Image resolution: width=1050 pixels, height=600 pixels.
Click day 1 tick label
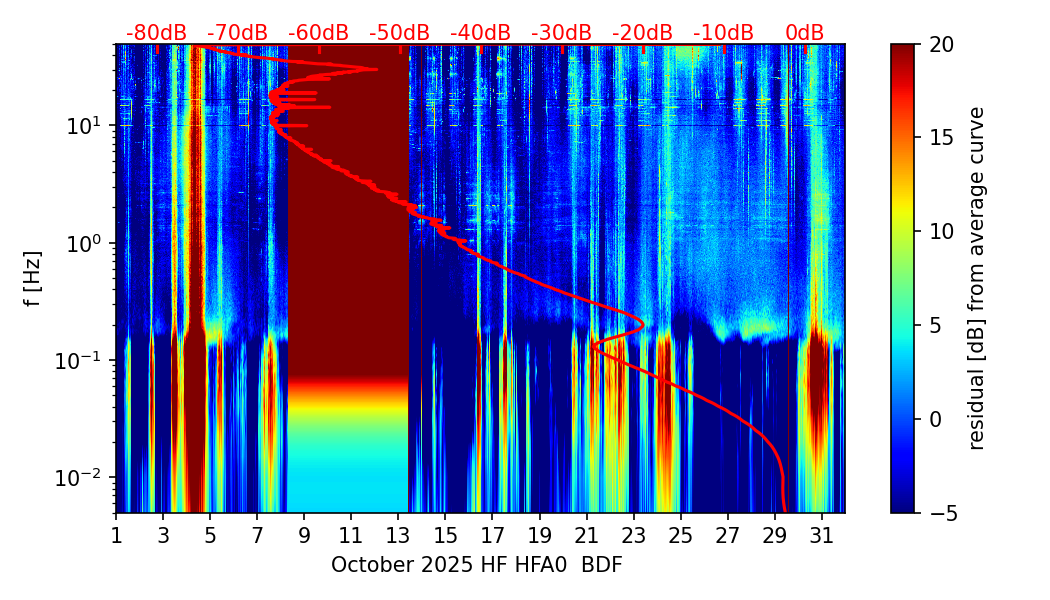pyautogui.click(x=116, y=534)
